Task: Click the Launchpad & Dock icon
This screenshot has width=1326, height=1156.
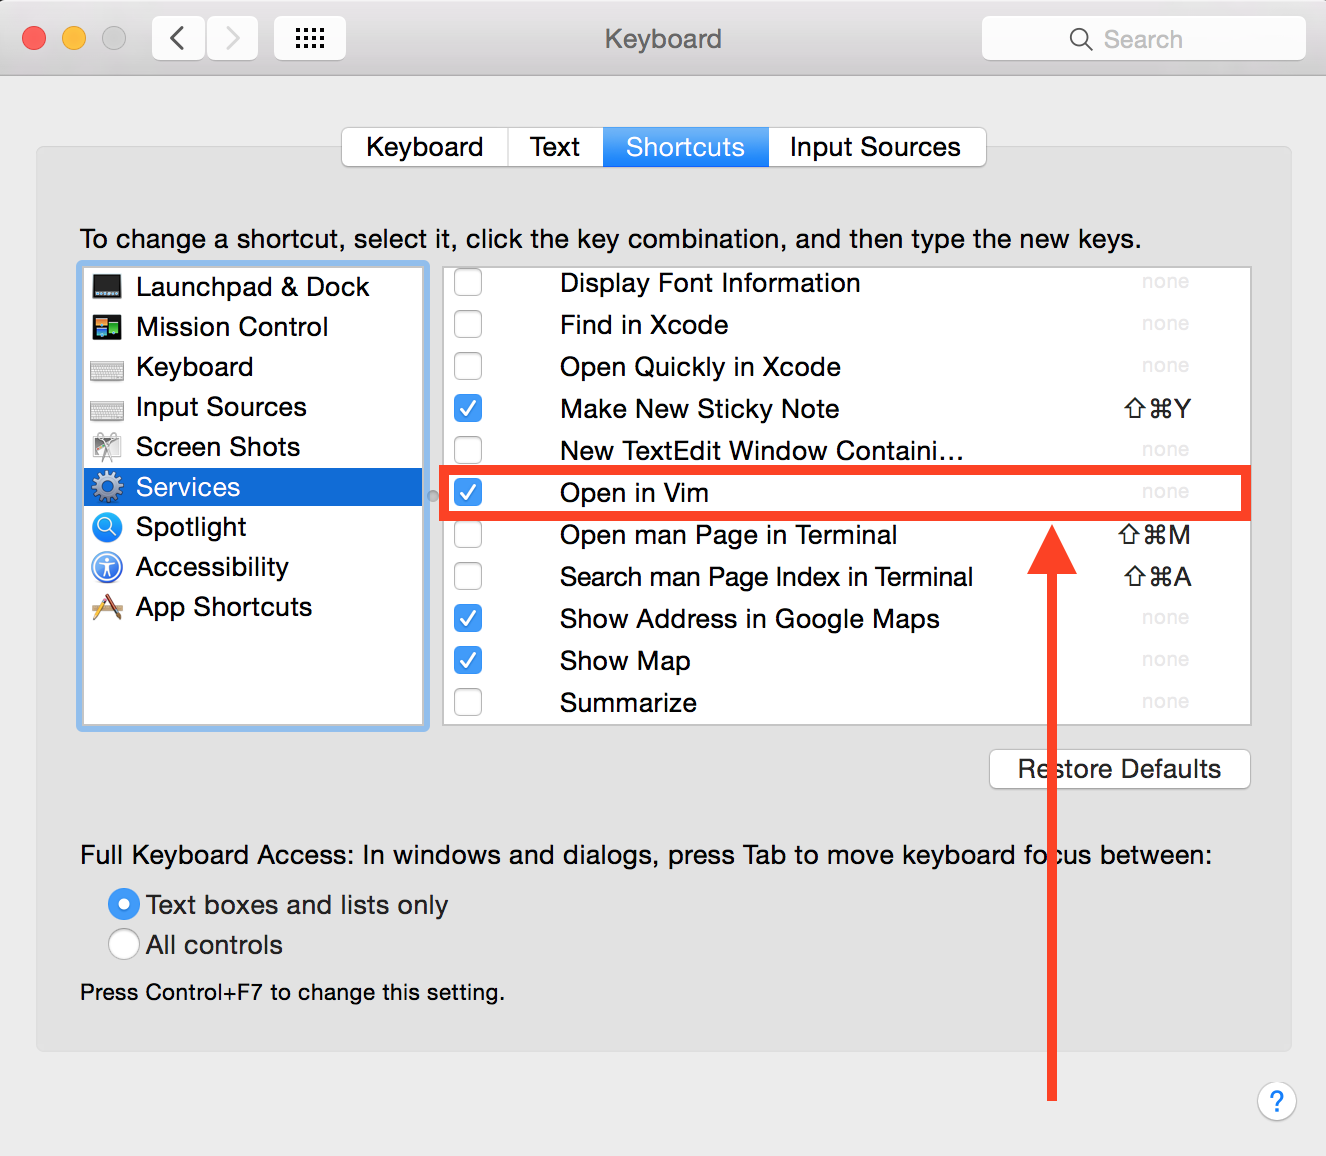Action: (x=107, y=287)
